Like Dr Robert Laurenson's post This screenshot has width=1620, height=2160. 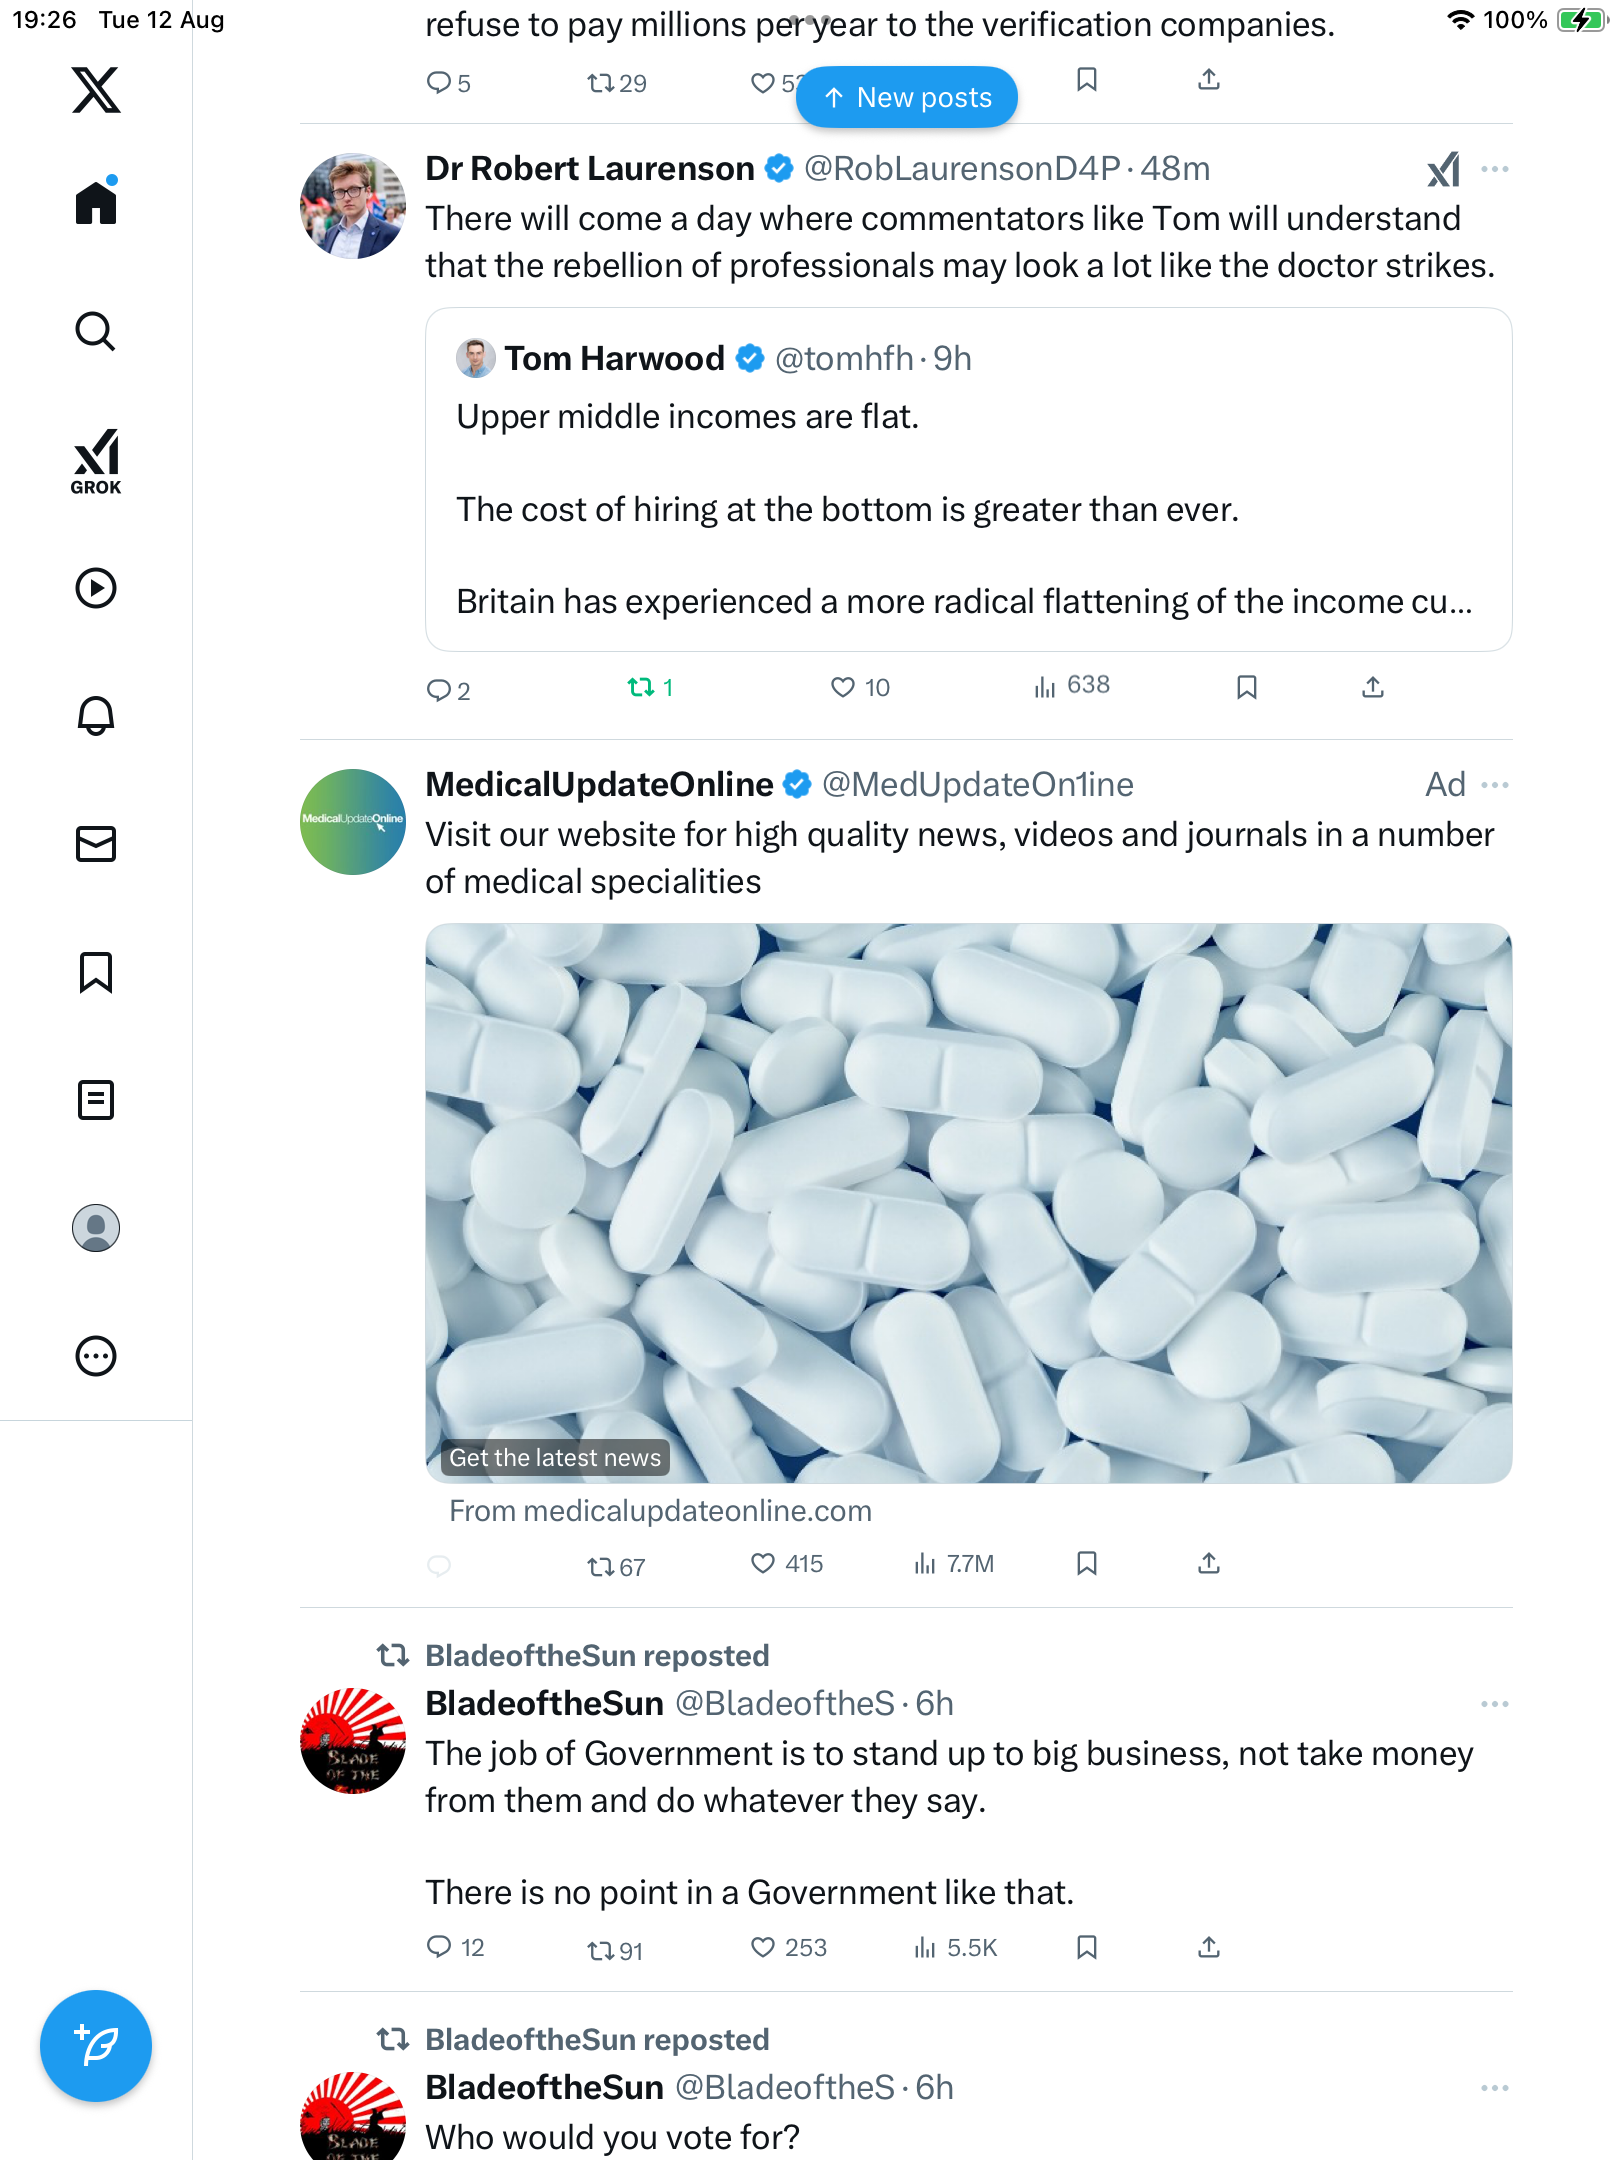(843, 688)
